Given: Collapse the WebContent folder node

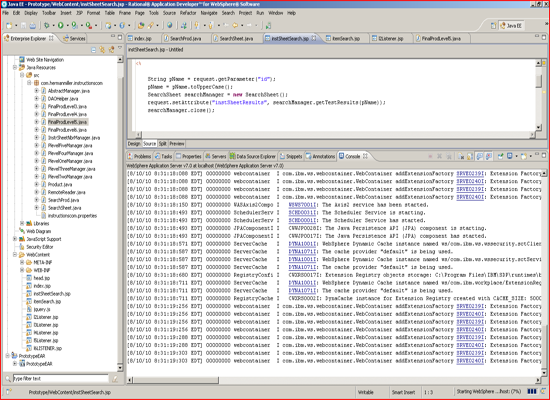Looking at the screenshot, I should click(15, 254).
